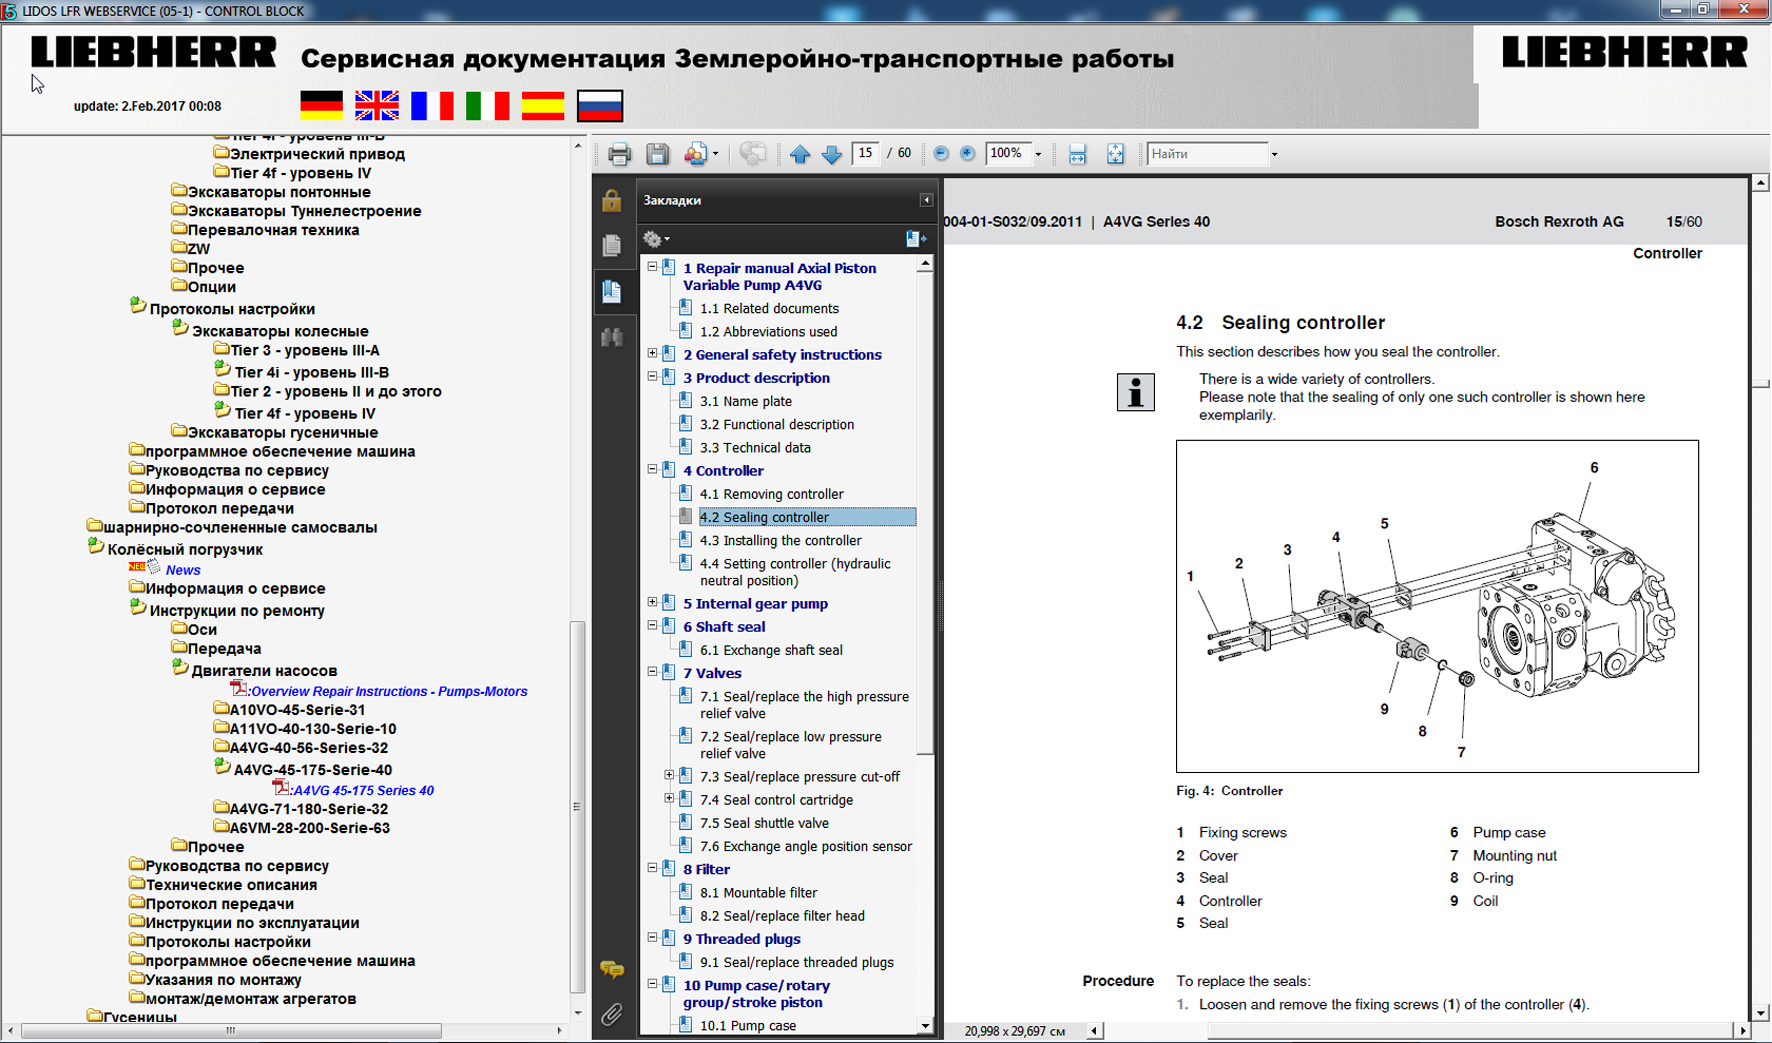Image resolution: width=1772 pixels, height=1043 pixels.
Task: Open the search binoculars sidebar panel
Action: tap(612, 337)
